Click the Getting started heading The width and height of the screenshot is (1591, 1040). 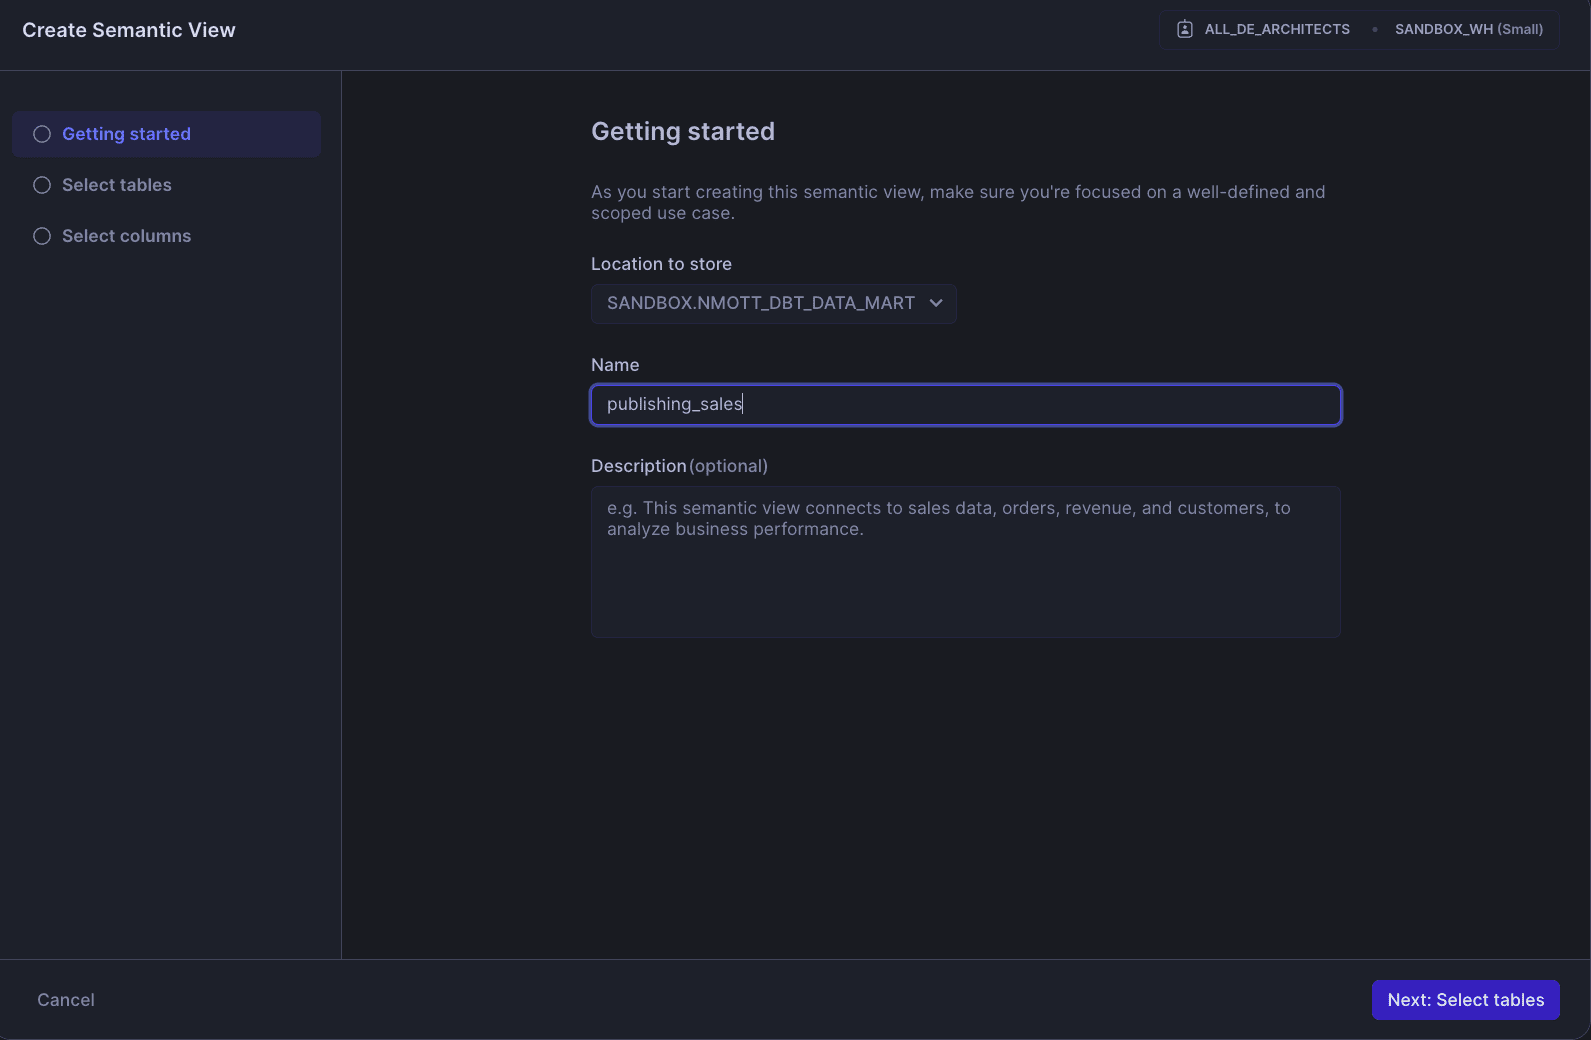683,131
